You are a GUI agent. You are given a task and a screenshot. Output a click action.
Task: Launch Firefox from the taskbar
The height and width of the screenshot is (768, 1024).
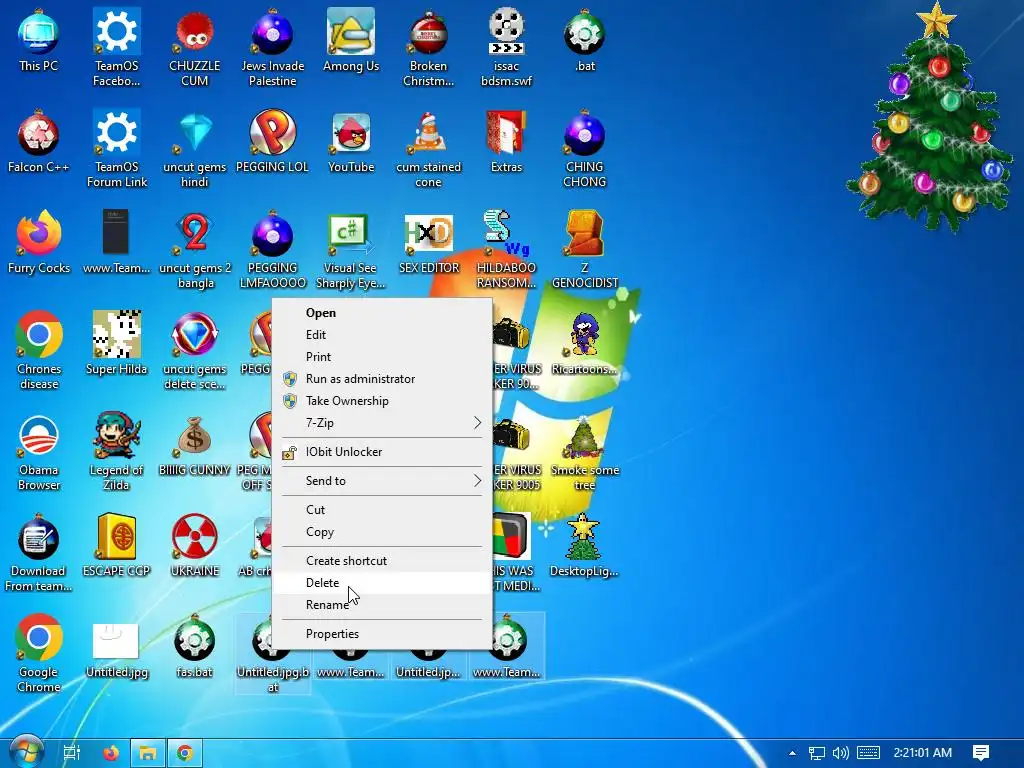[111, 753]
